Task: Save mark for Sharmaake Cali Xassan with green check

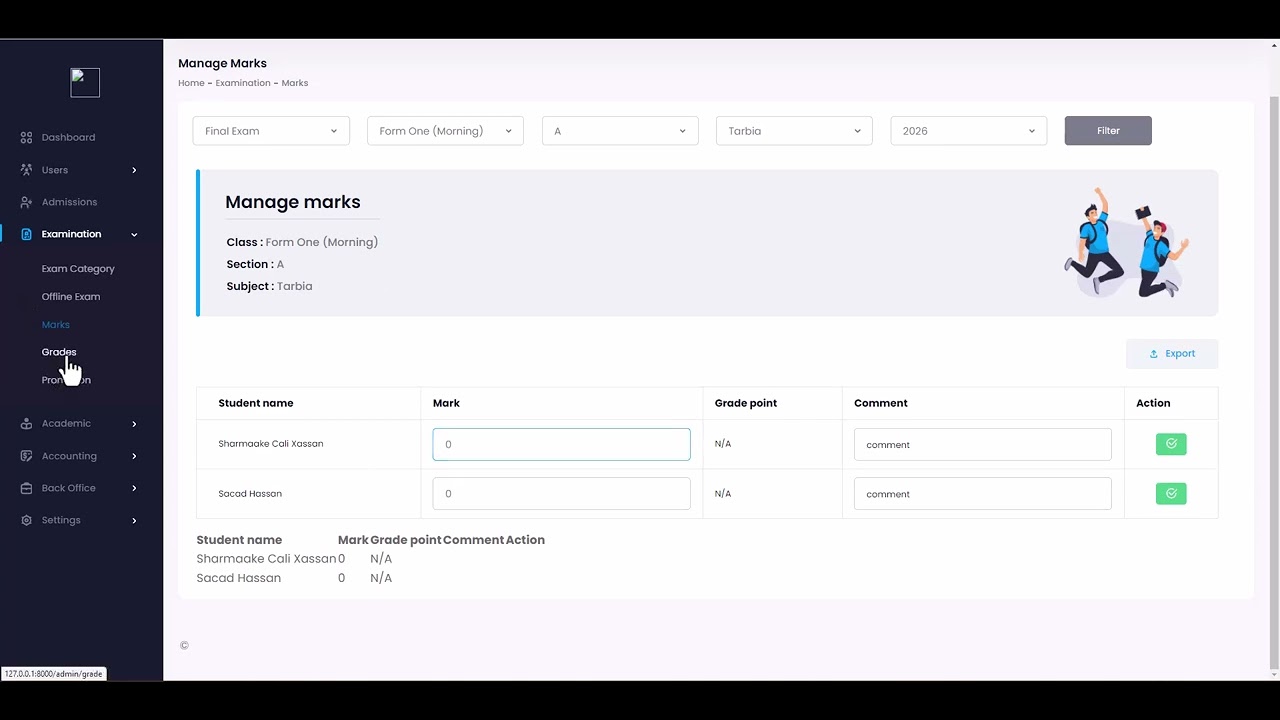Action: (x=1171, y=444)
